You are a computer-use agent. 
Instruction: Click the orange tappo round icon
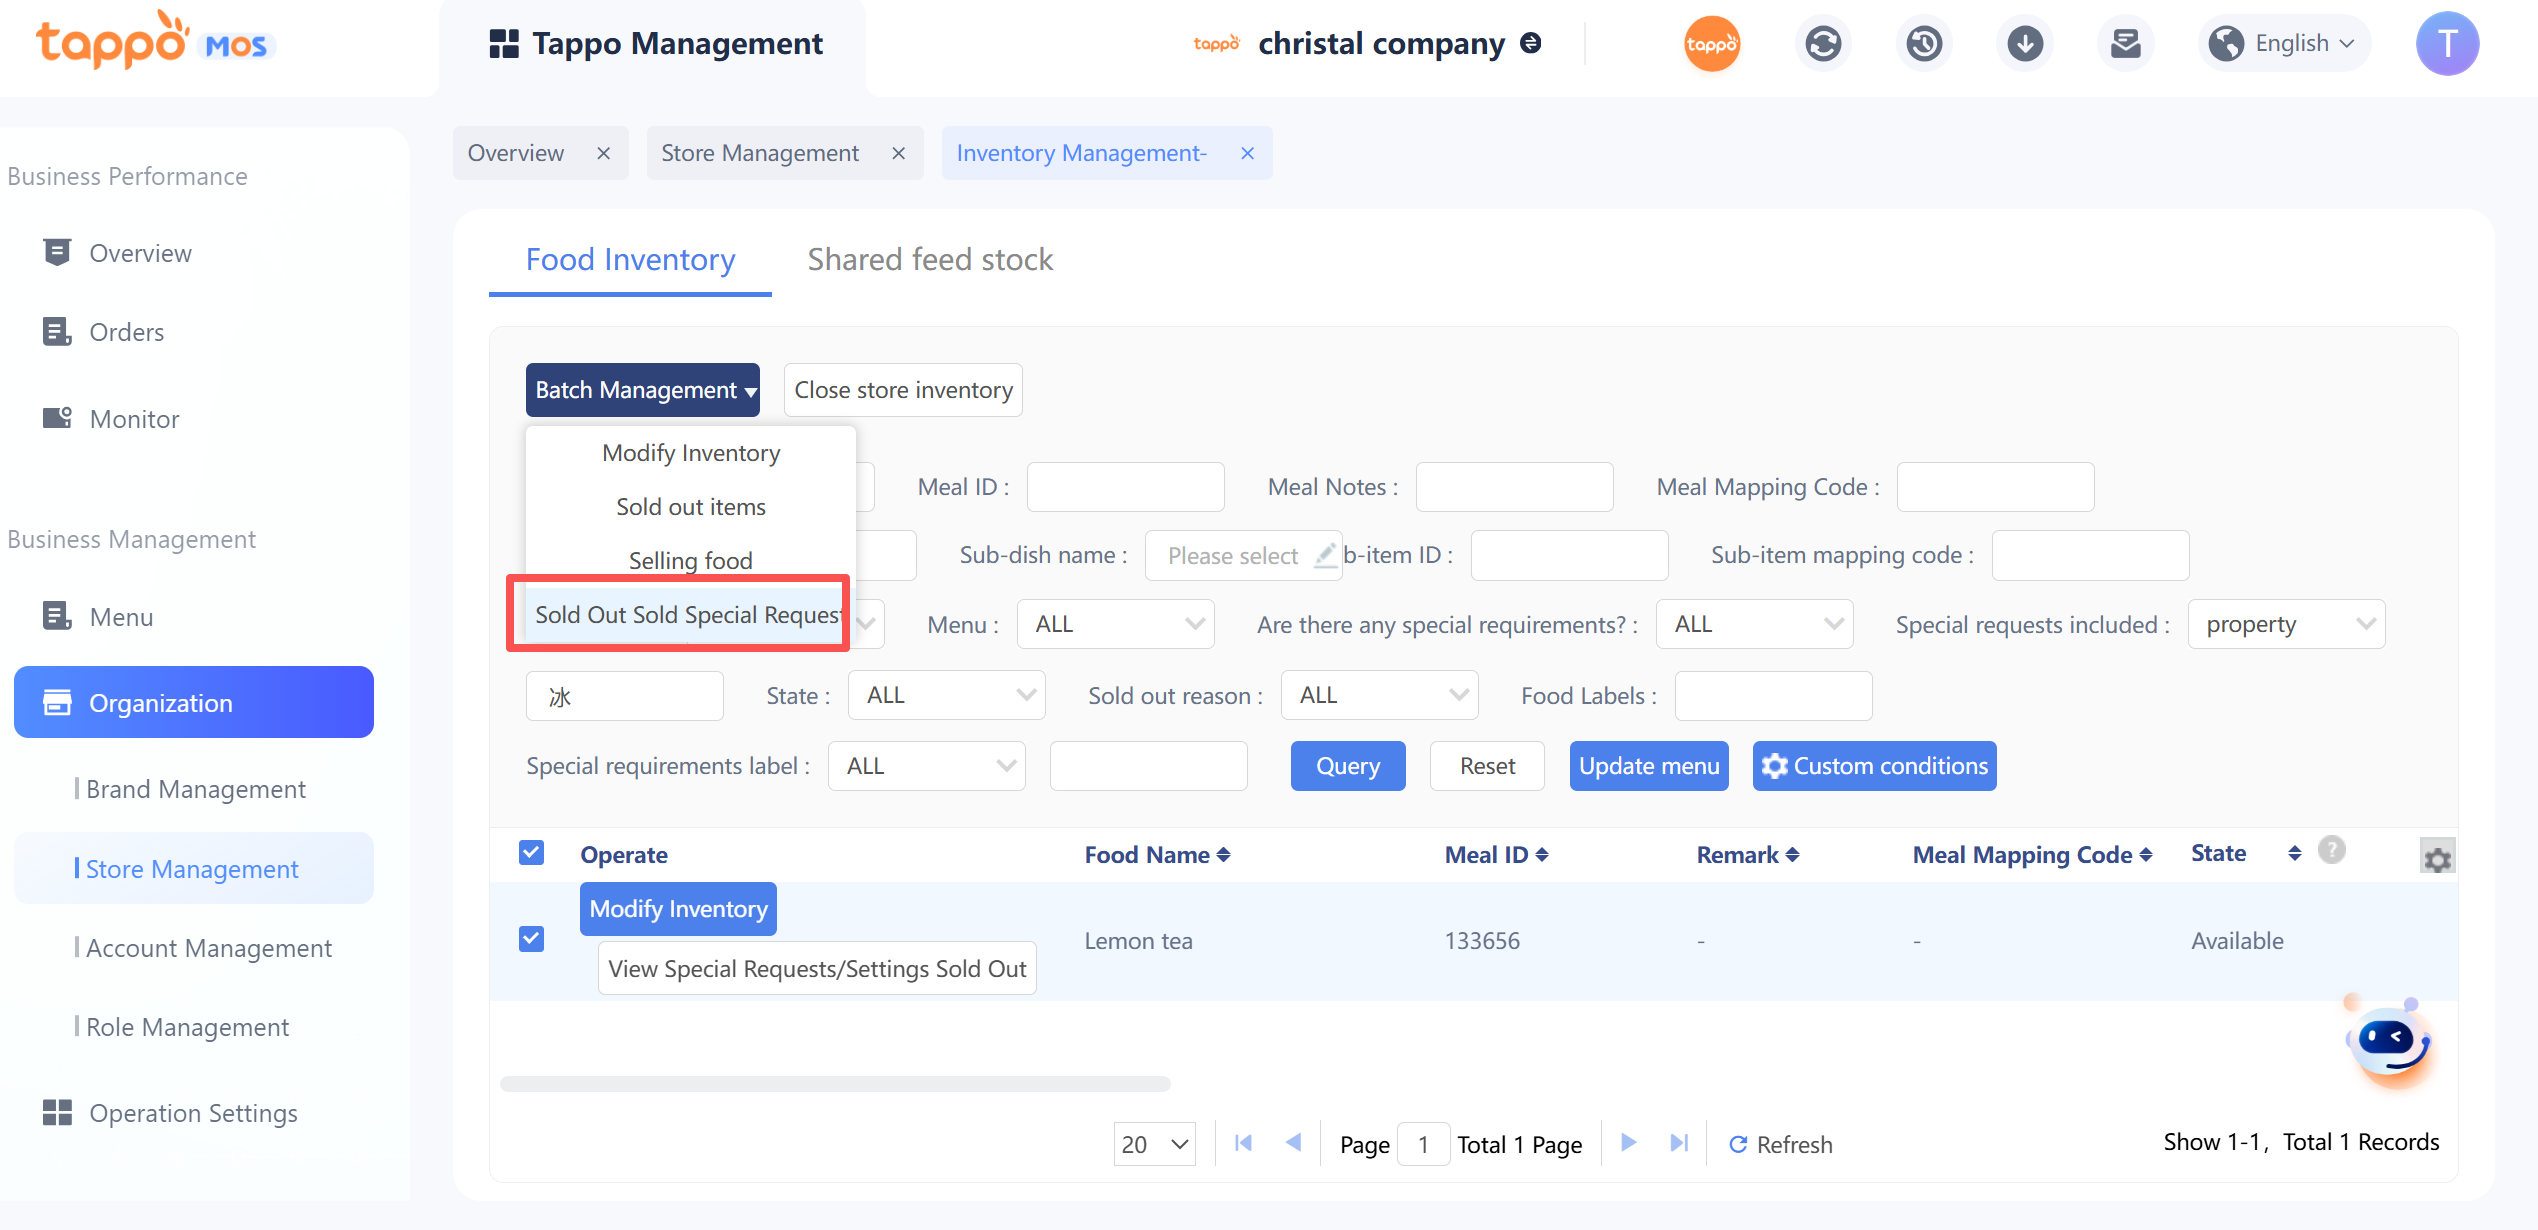coord(1712,44)
